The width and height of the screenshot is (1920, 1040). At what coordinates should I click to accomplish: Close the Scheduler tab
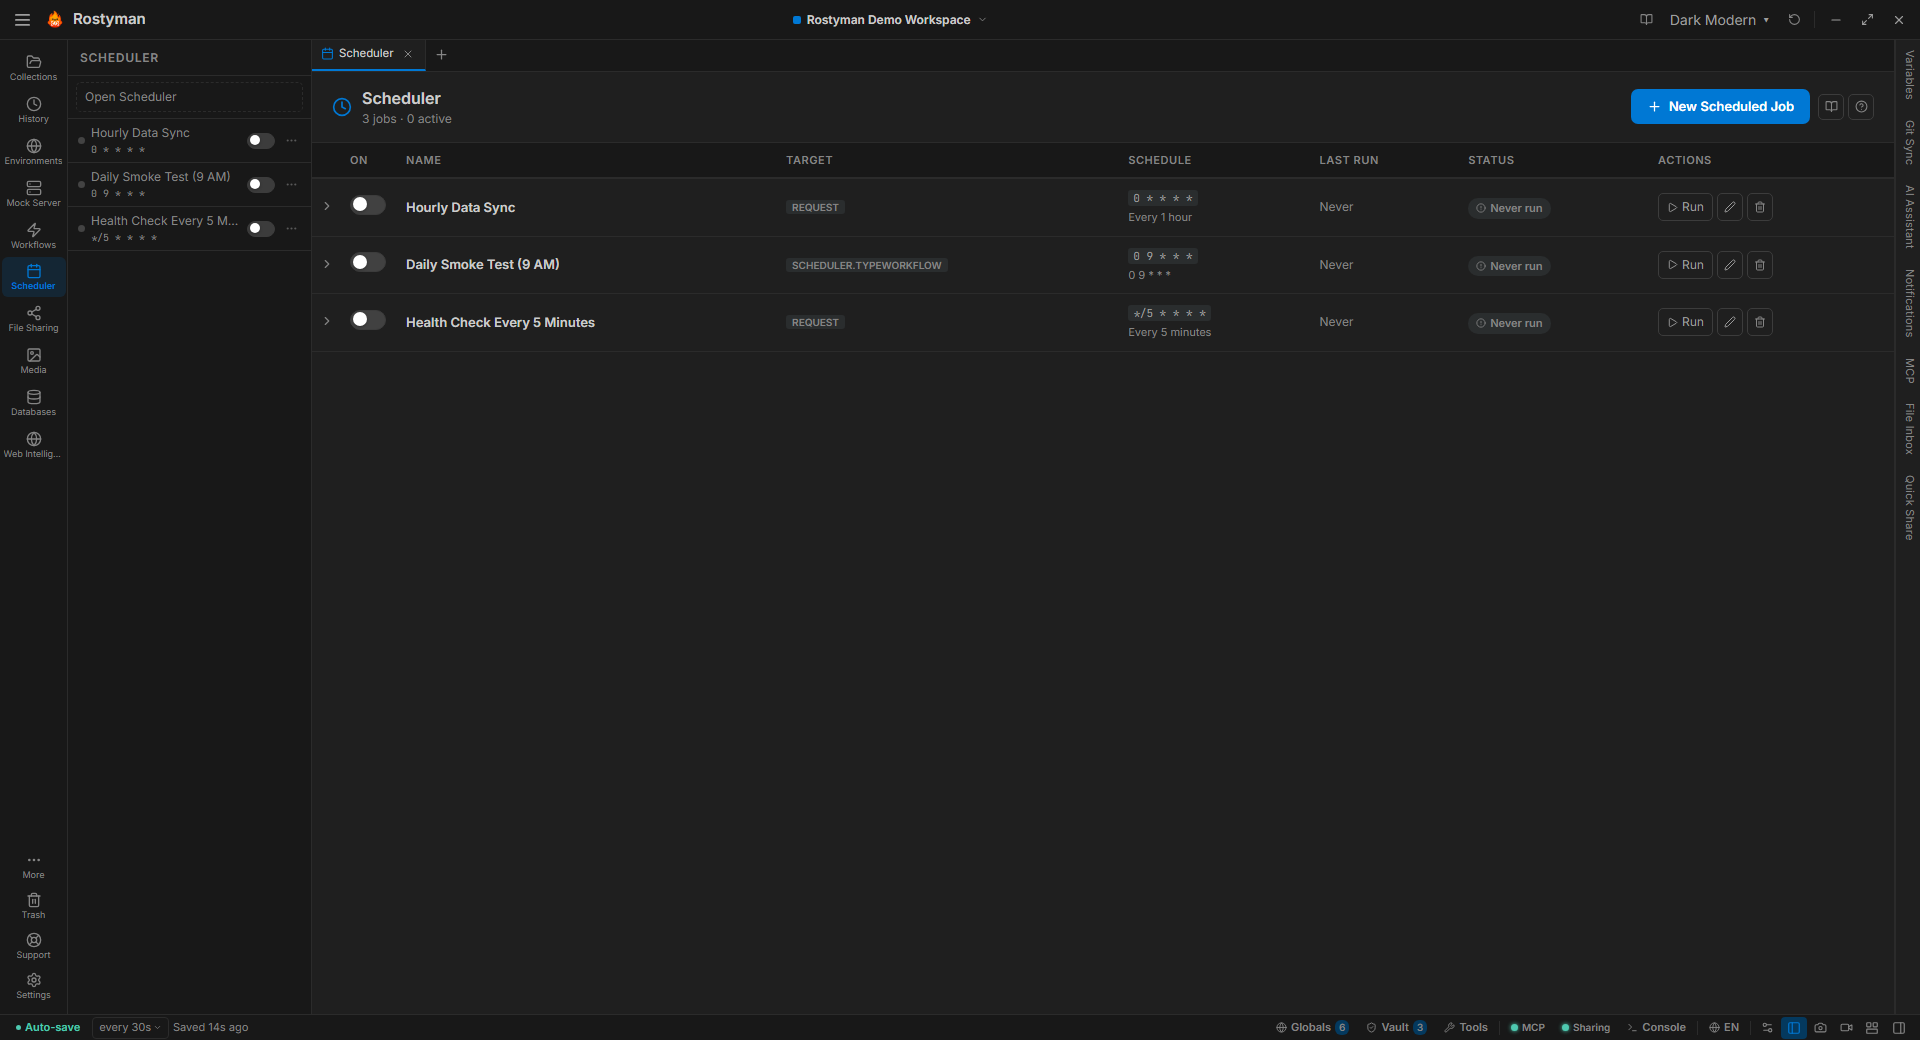[x=408, y=54]
